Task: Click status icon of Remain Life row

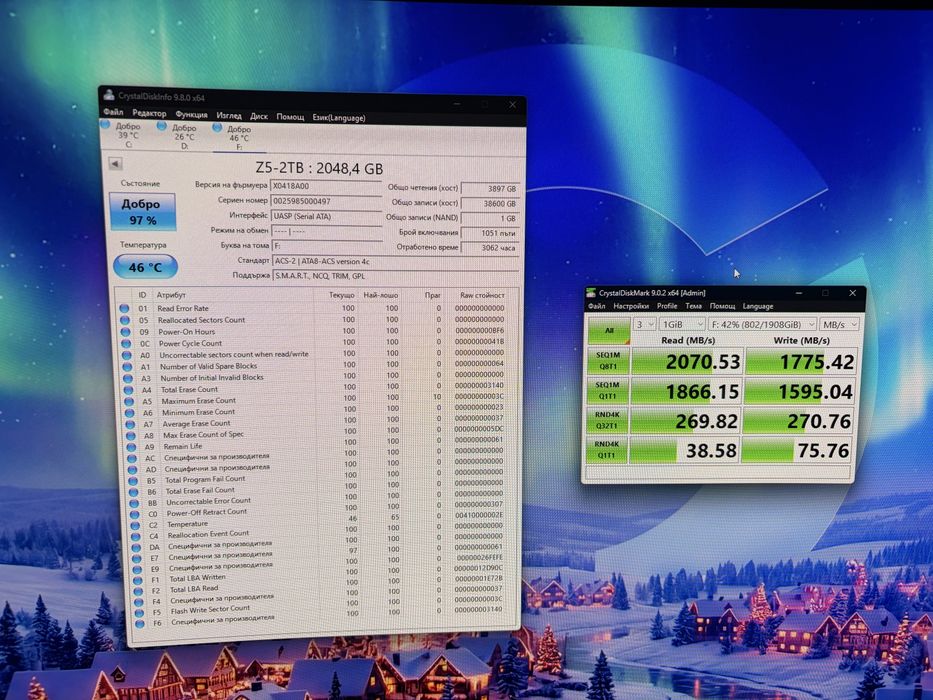Action: pos(132,447)
